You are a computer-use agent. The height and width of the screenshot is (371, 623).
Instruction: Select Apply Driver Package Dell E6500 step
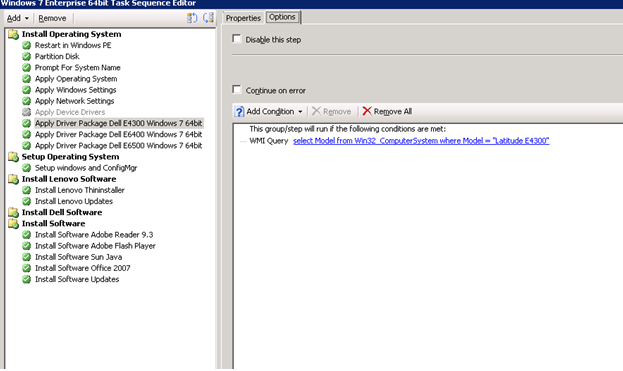click(118, 145)
